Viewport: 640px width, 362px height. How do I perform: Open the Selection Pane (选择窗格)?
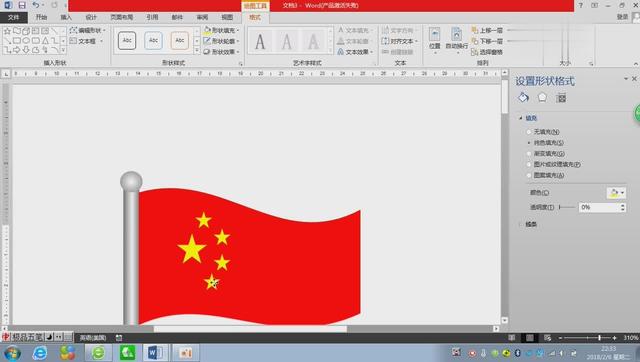point(487,52)
